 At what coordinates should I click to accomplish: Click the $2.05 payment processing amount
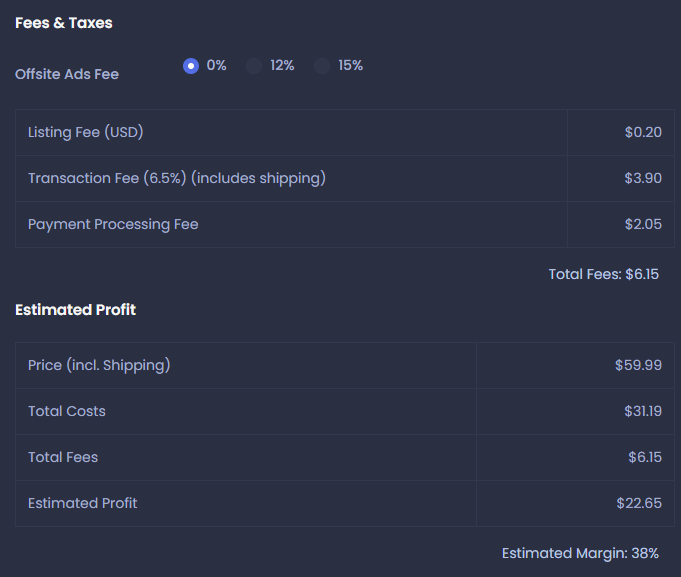pyautogui.click(x=643, y=224)
